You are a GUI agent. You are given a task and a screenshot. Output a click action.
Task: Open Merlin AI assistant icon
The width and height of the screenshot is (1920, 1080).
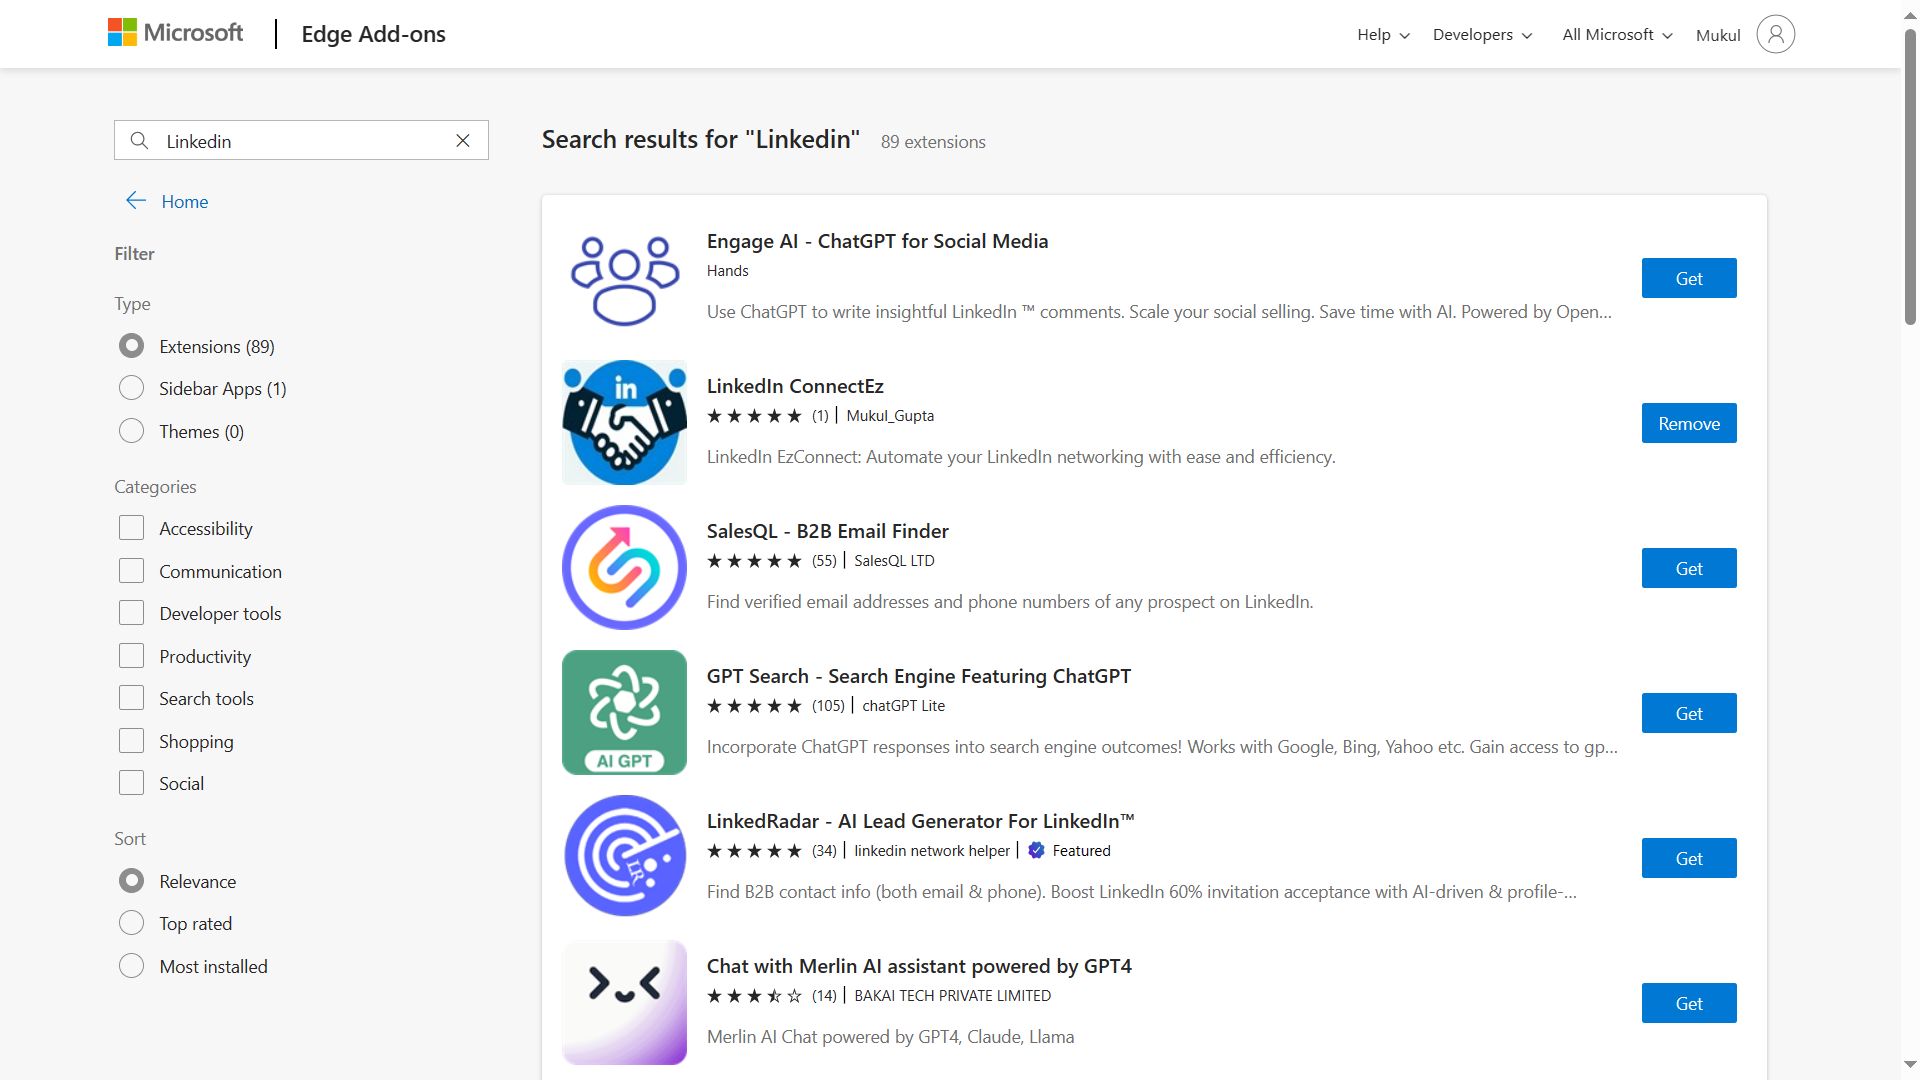[x=624, y=1003]
